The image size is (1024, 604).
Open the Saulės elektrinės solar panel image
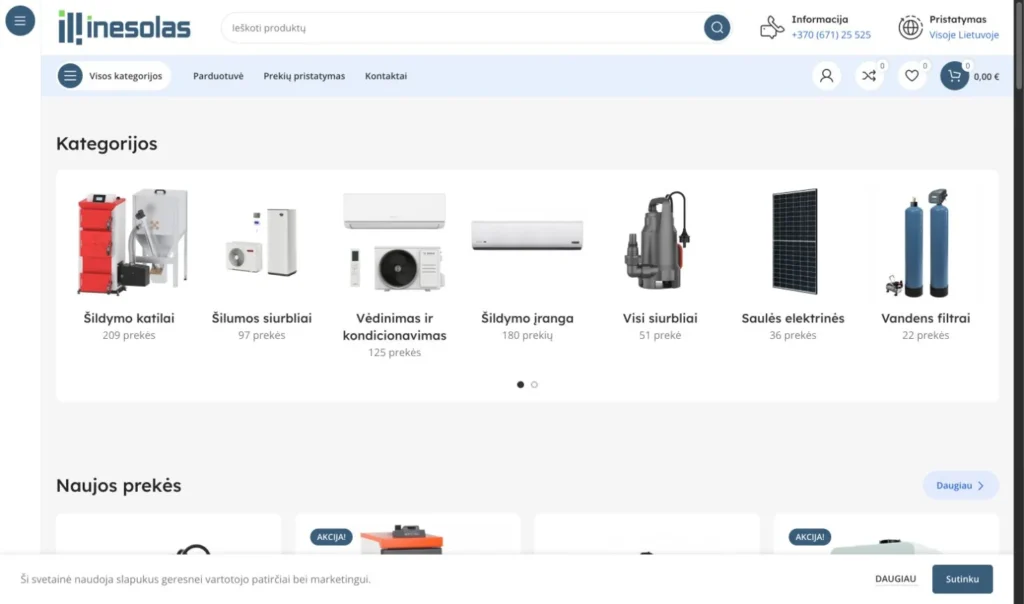(793, 242)
